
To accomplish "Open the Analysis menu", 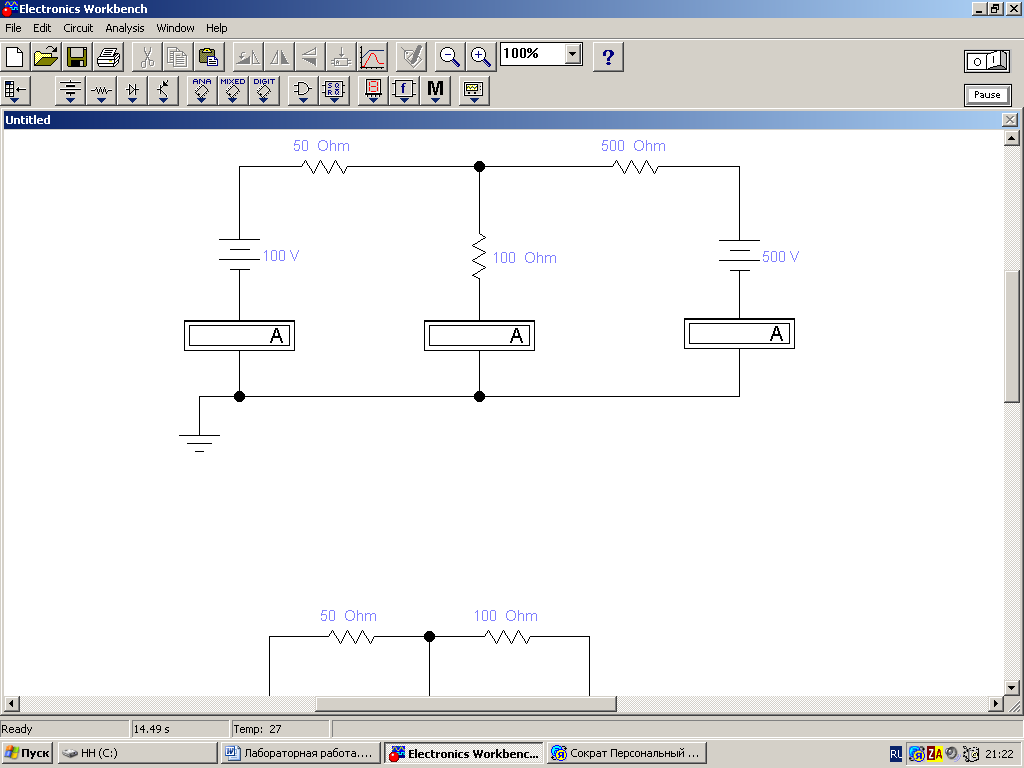I will [x=125, y=28].
